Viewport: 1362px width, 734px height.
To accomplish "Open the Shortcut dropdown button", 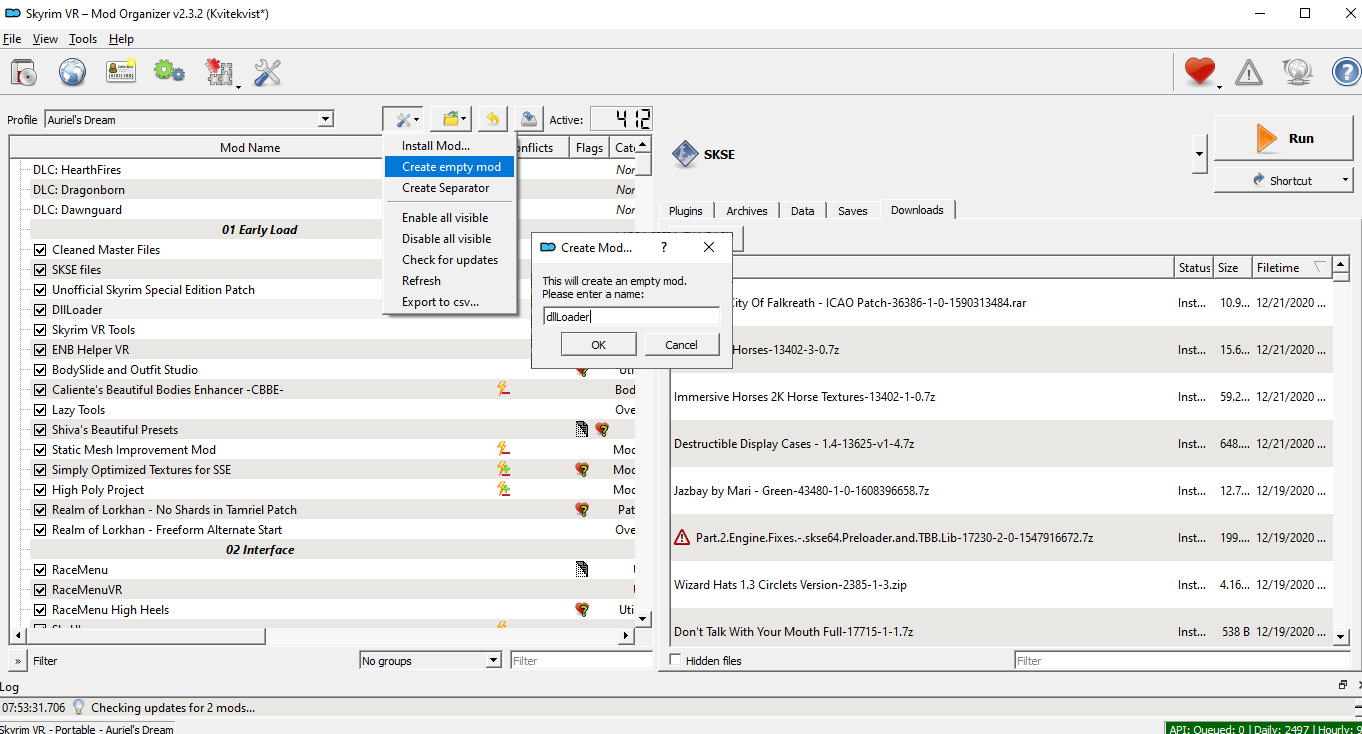I will (1283, 180).
